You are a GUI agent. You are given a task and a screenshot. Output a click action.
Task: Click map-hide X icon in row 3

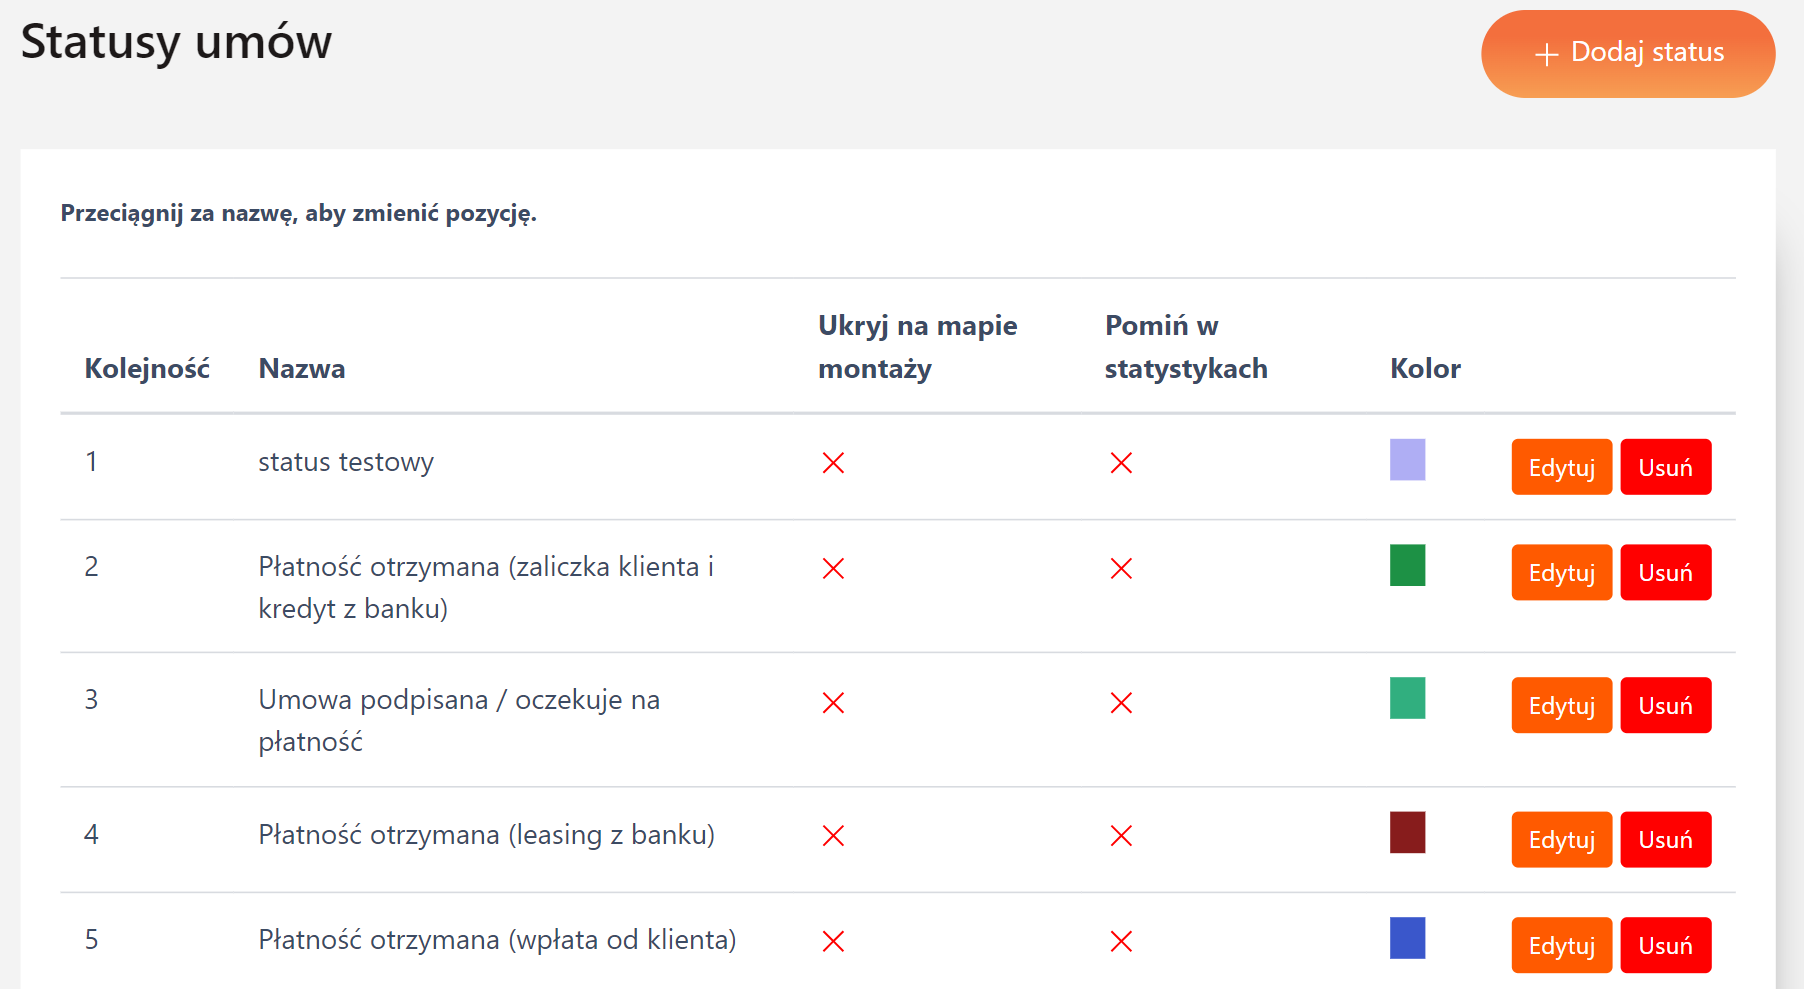pos(833,703)
